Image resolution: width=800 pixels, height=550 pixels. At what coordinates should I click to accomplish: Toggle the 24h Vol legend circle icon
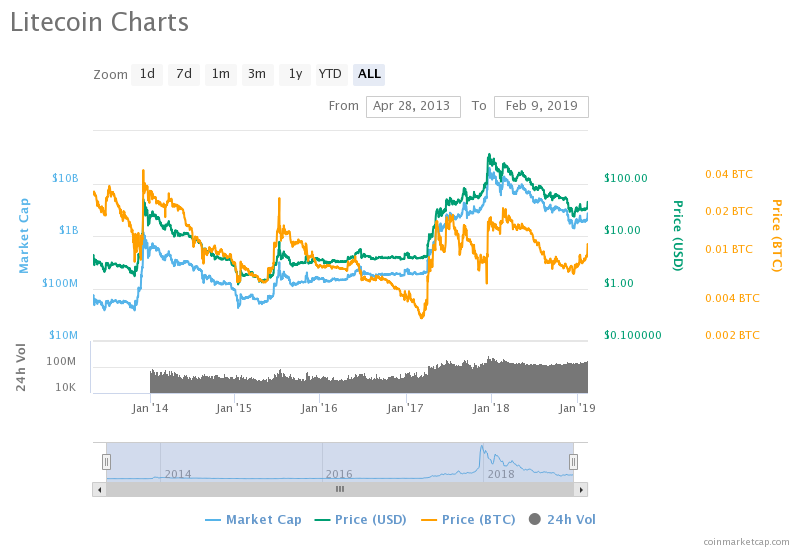point(534,519)
